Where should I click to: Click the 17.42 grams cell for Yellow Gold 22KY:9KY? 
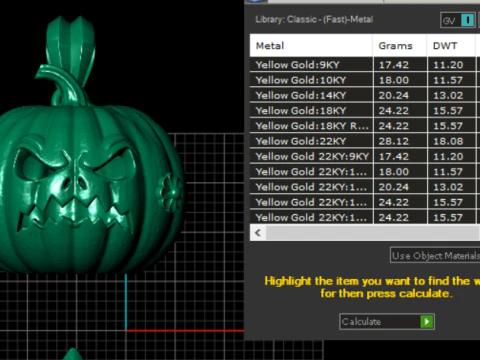[400, 156]
